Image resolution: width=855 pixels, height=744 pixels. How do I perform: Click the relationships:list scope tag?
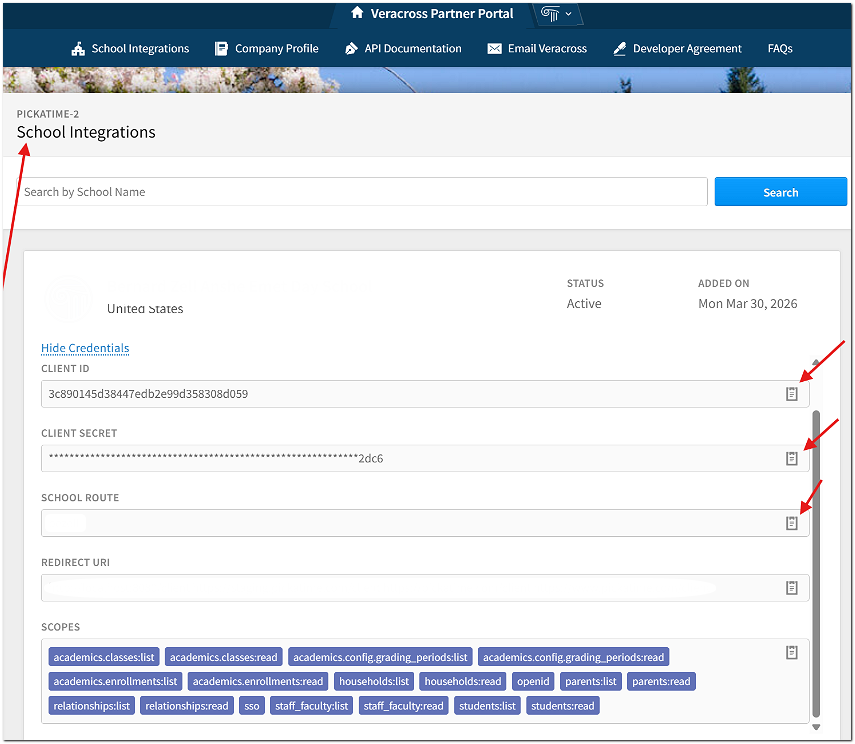(92, 706)
